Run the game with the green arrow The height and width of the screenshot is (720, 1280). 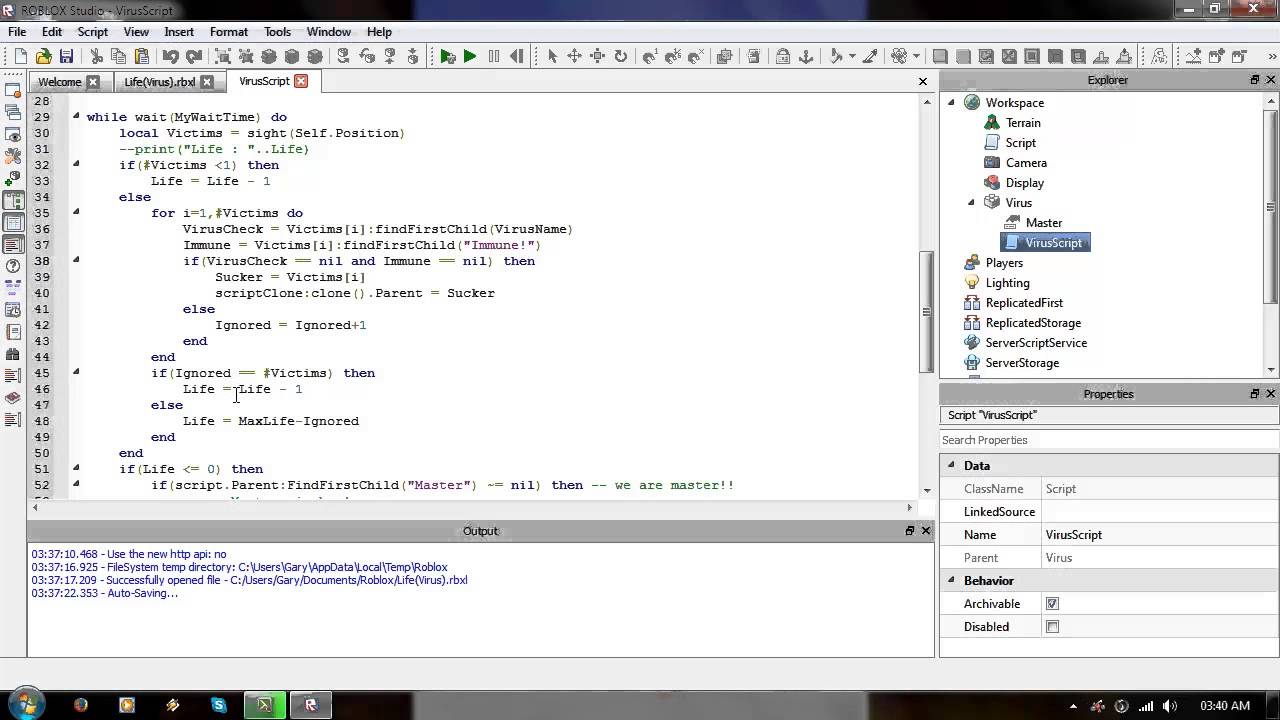pos(470,57)
